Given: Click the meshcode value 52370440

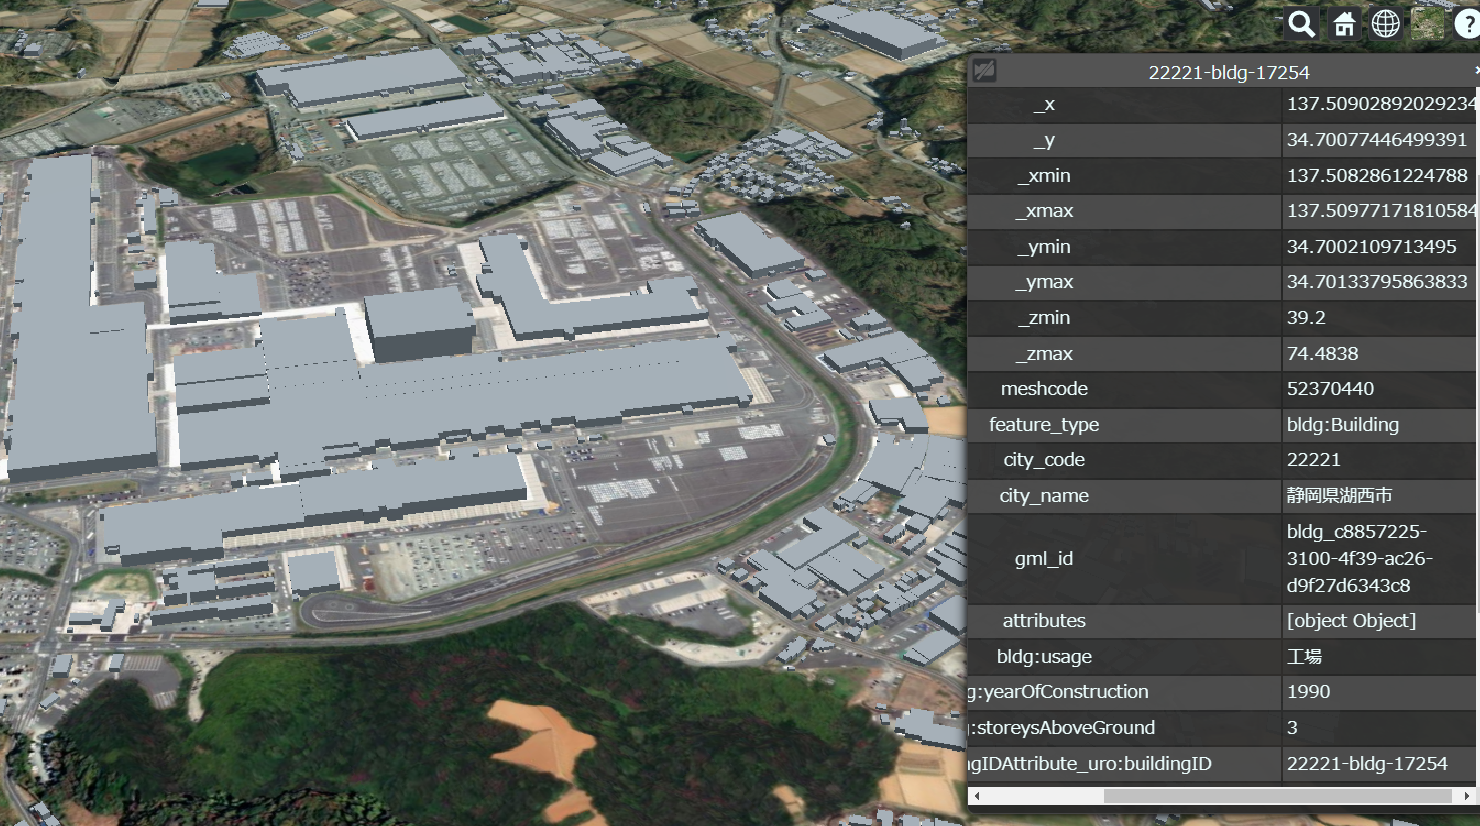Looking at the screenshot, I should pyautogui.click(x=1330, y=389).
